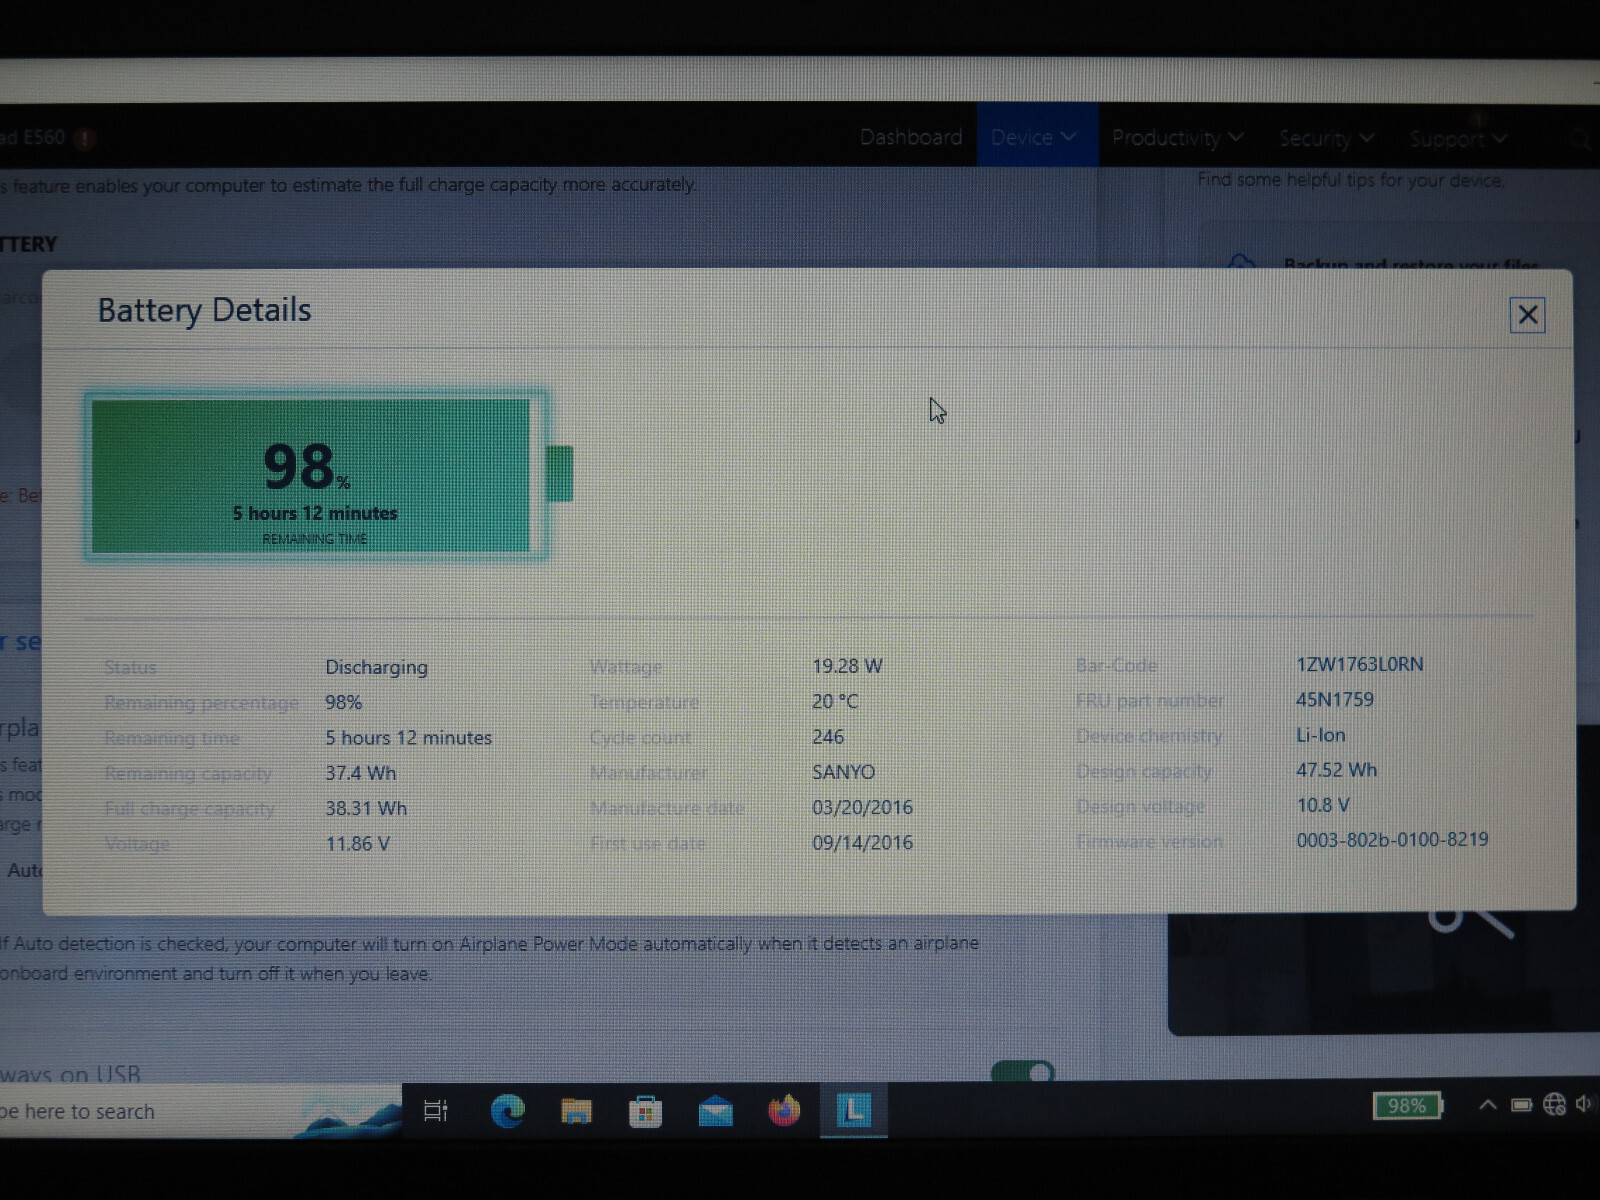The height and width of the screenshot is (1200, 1600).
Task: Click the FRU part number "45N1759"
Action: click(1335, 700)
